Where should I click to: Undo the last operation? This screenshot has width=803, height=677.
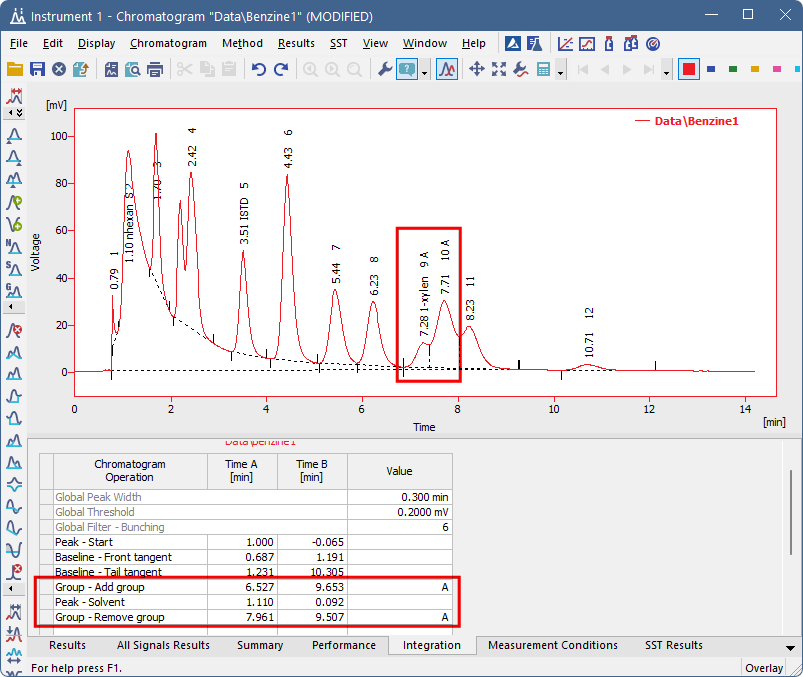point(259,69)
